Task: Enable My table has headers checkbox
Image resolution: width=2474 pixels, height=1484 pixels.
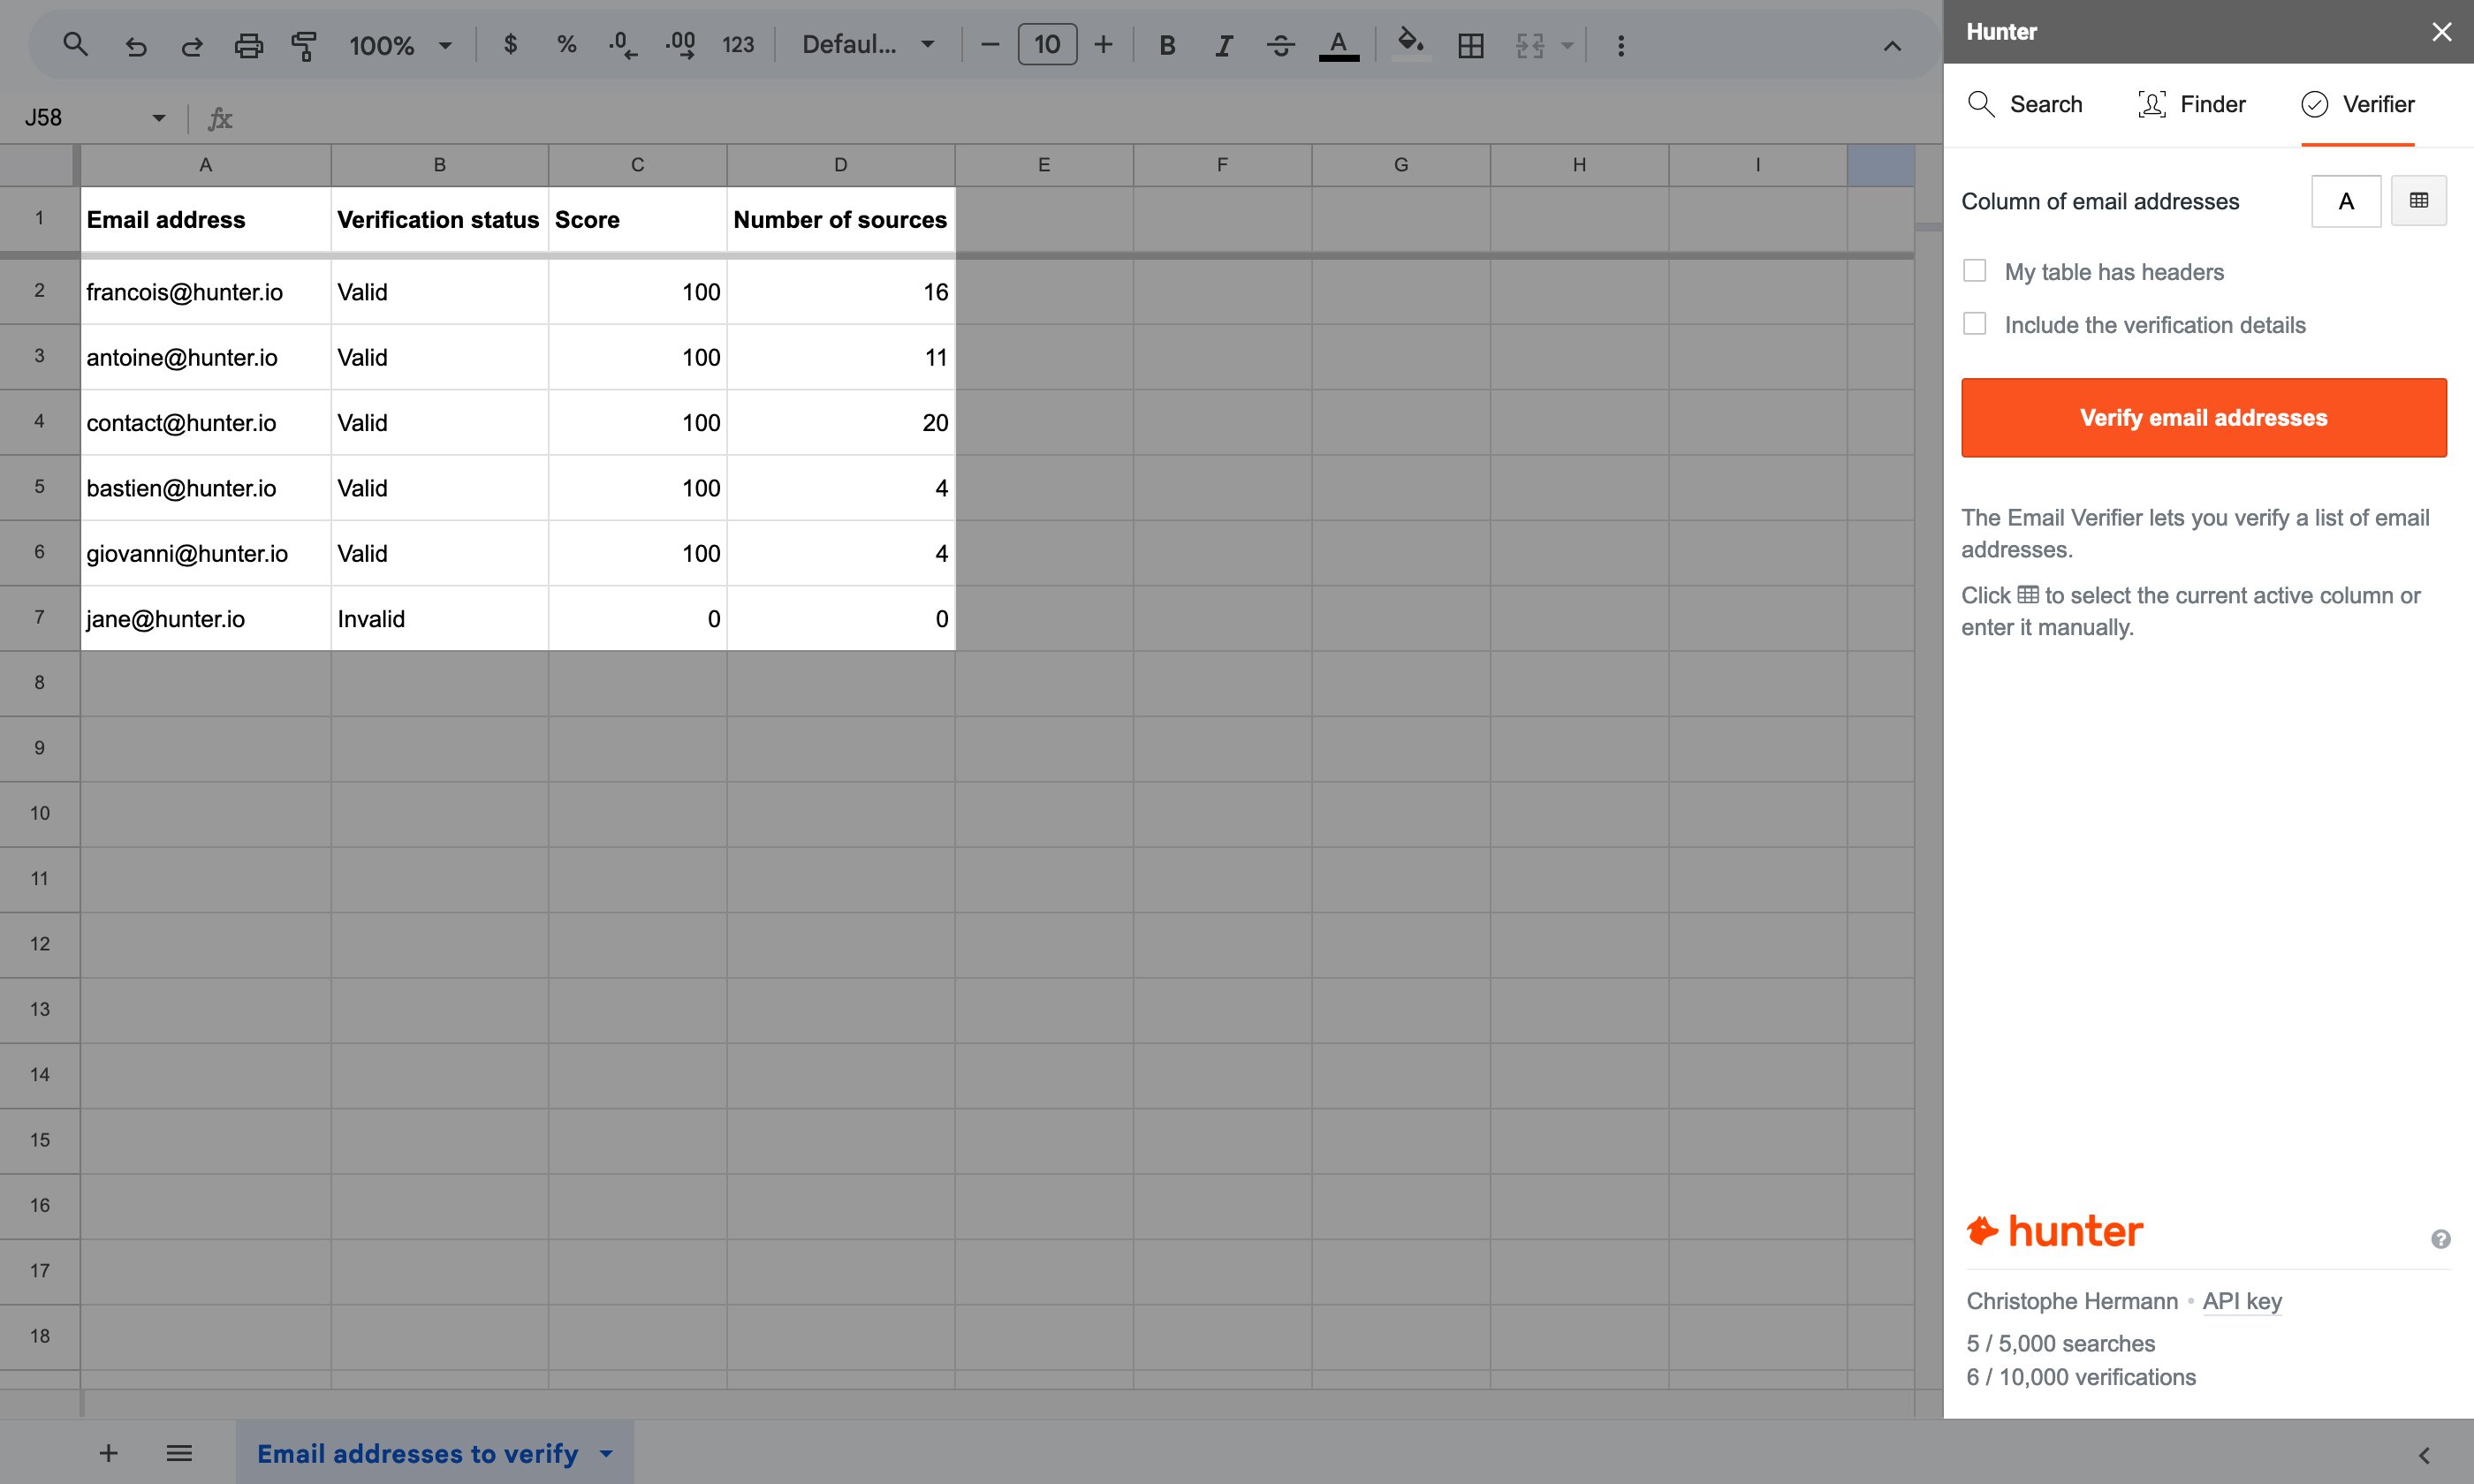Action: point(1974,271)
